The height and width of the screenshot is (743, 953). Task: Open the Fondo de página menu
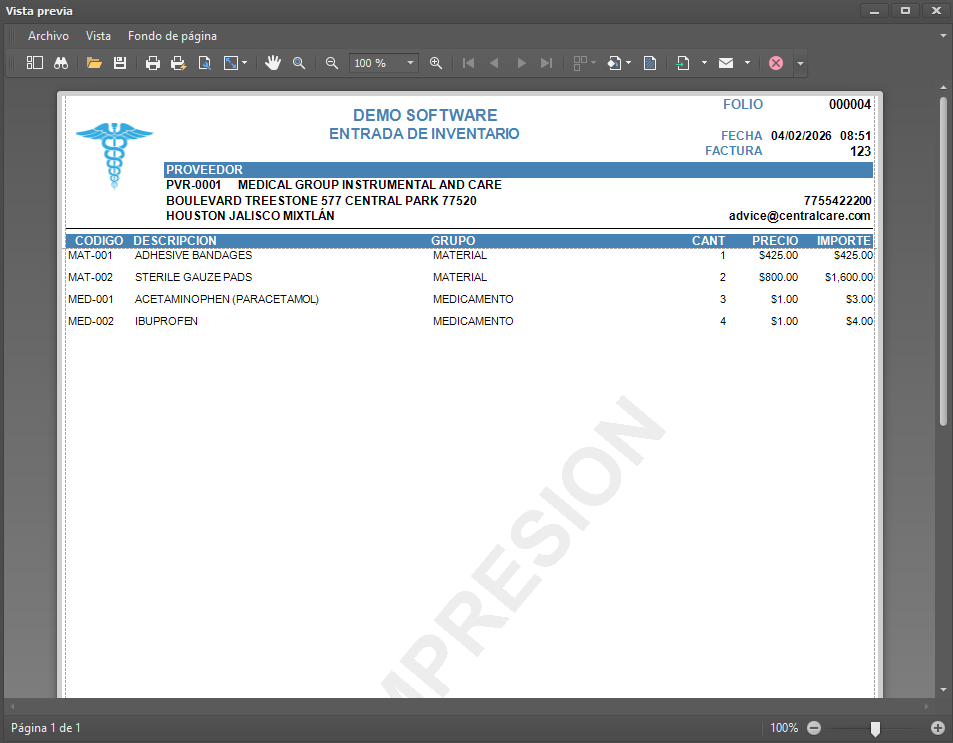(172, 36)
